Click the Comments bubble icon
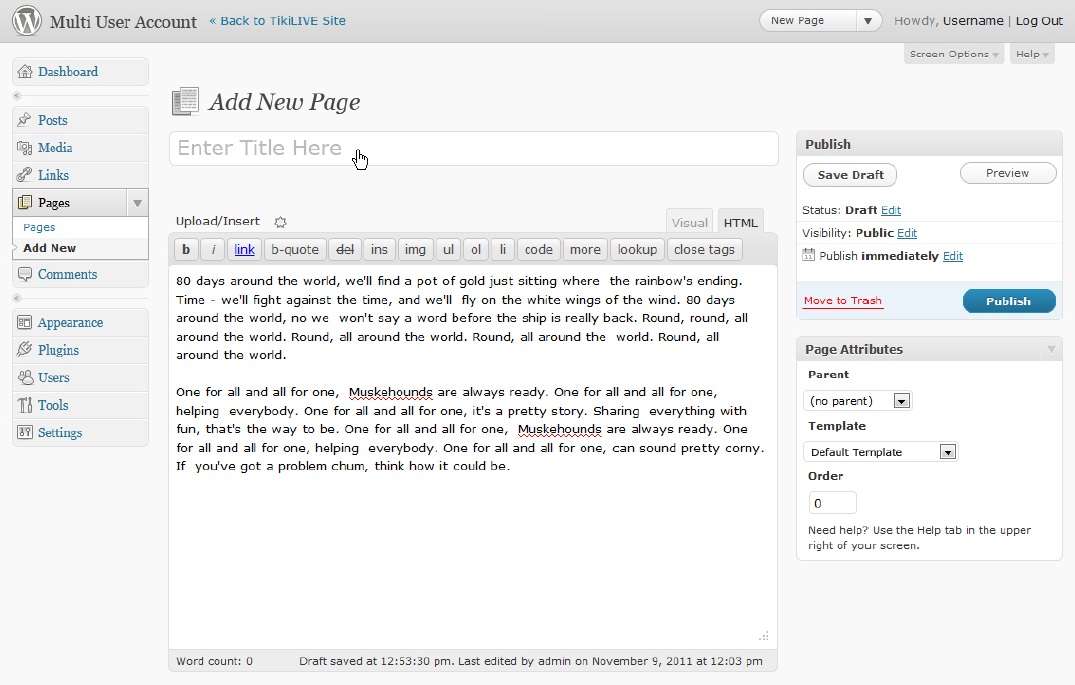The image size is (1075, 685). click(25, 274)
